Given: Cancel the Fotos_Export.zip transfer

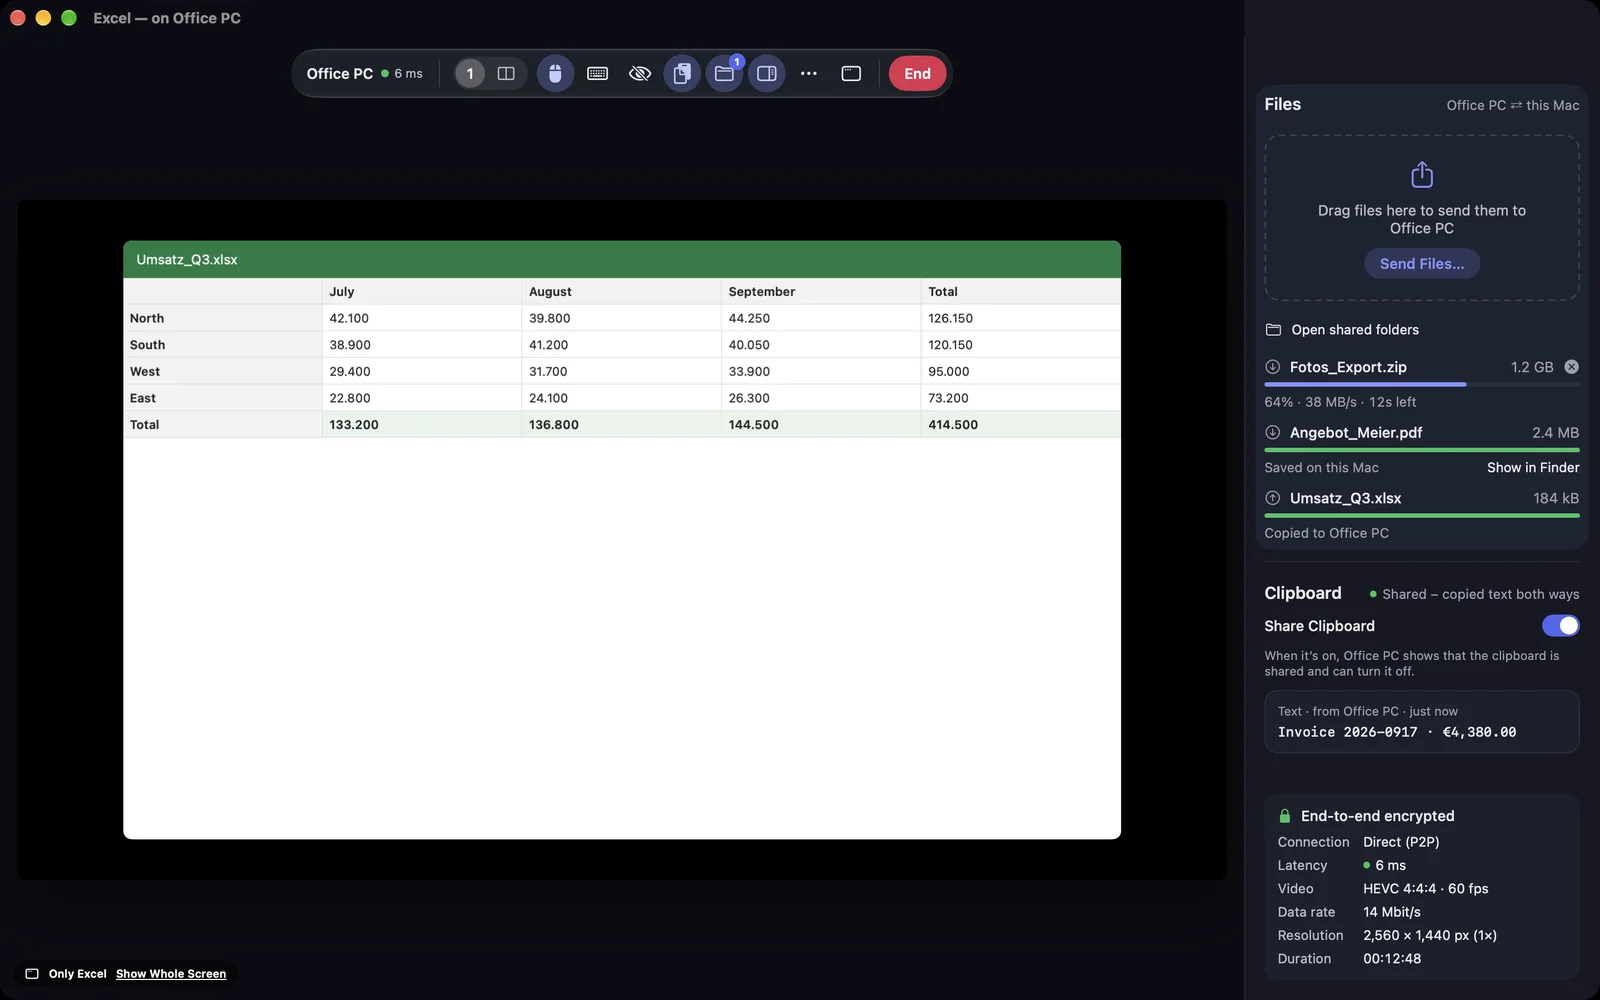Looking at the screenshot, I should 1571,367.
